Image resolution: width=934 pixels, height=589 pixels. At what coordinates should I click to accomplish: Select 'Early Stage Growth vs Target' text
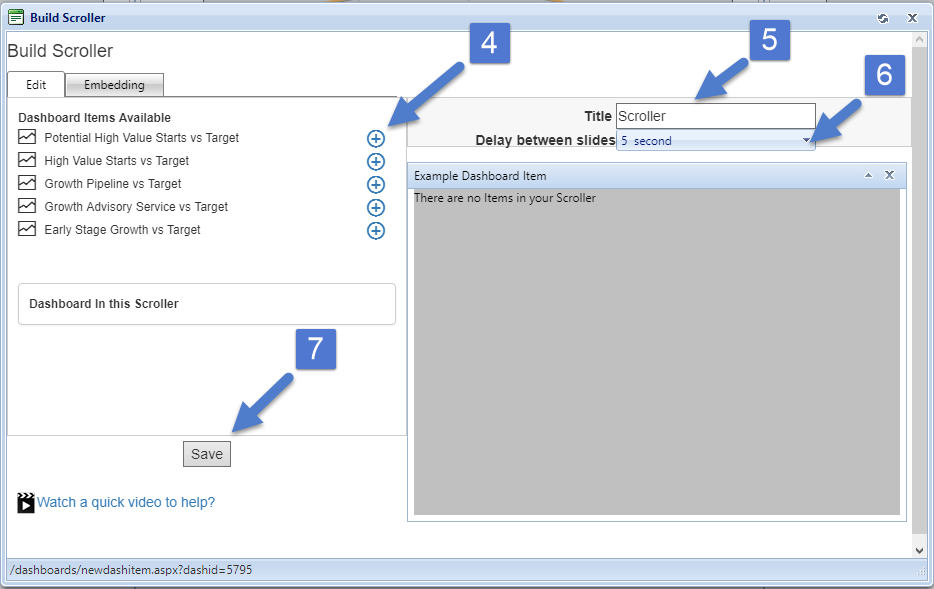(x=122, y=230)
